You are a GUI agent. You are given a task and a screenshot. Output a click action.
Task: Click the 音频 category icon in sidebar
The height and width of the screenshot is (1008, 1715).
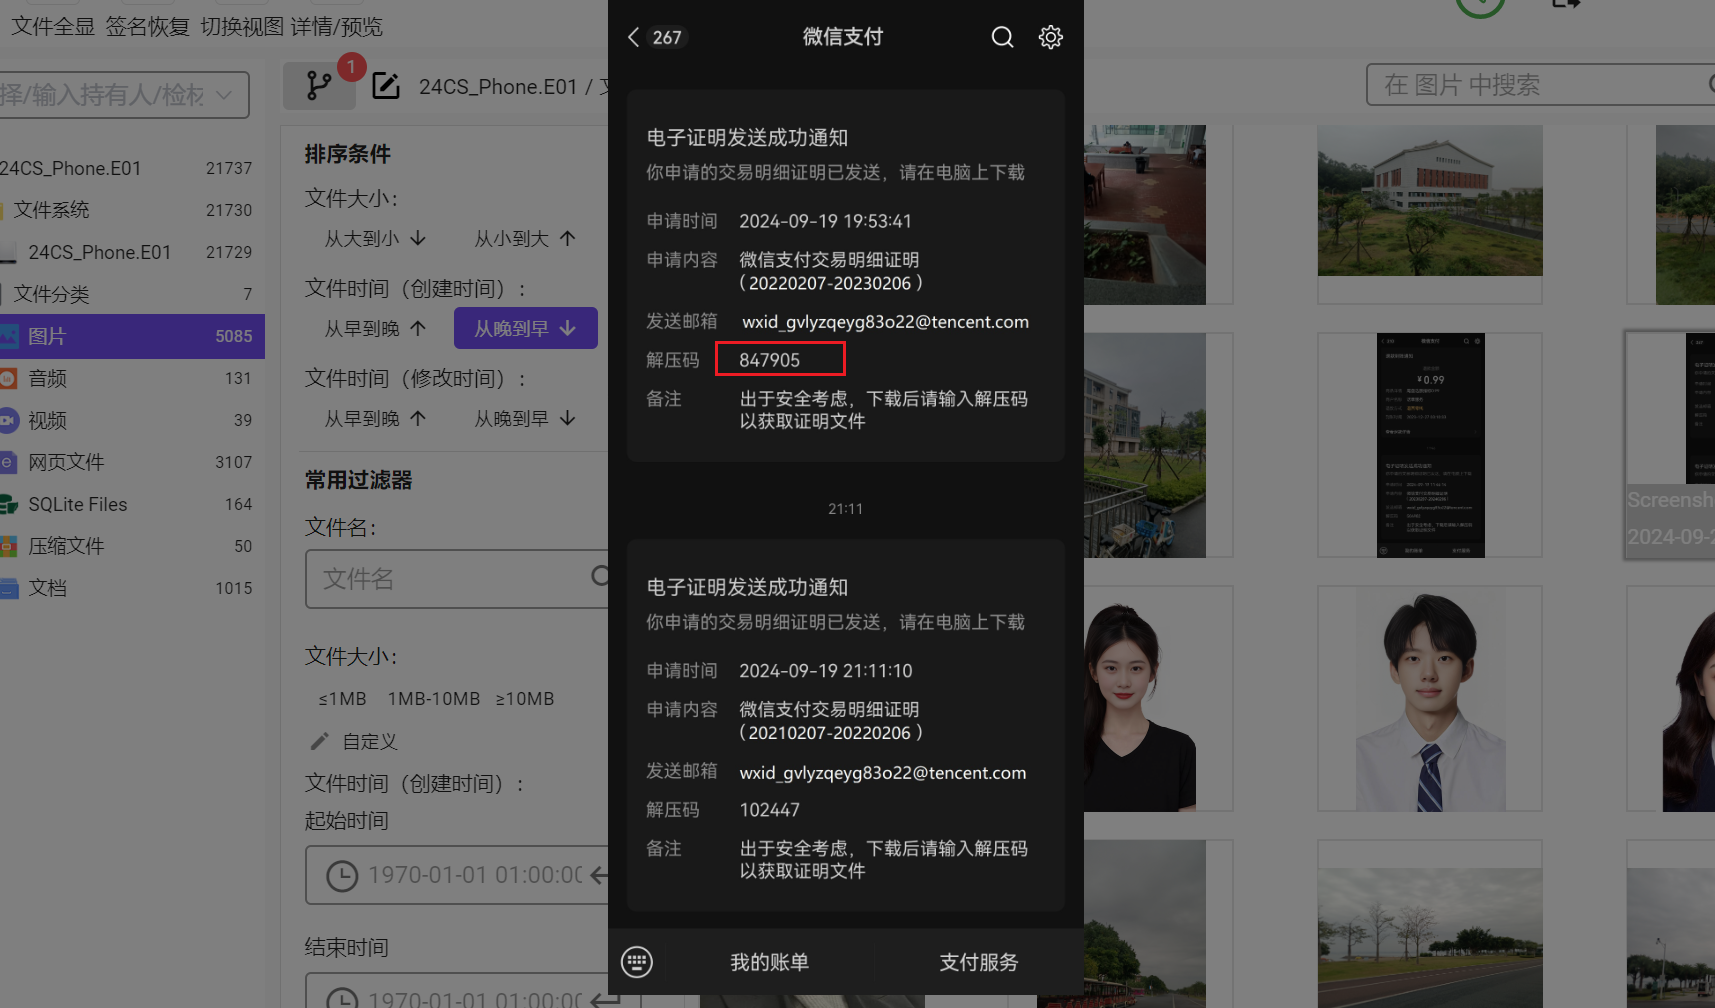click(9, 378)
